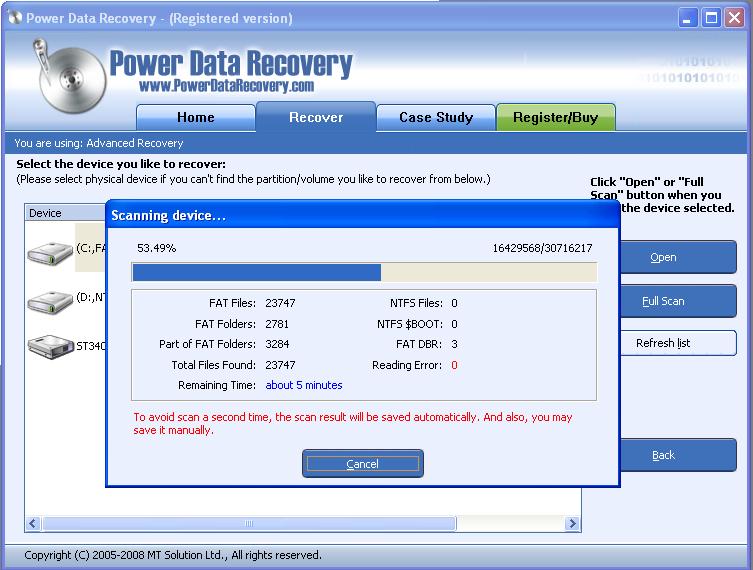Viewport: 753px width, 570px height.
Task: Click the Open button
Action: [x=678, y=257]
